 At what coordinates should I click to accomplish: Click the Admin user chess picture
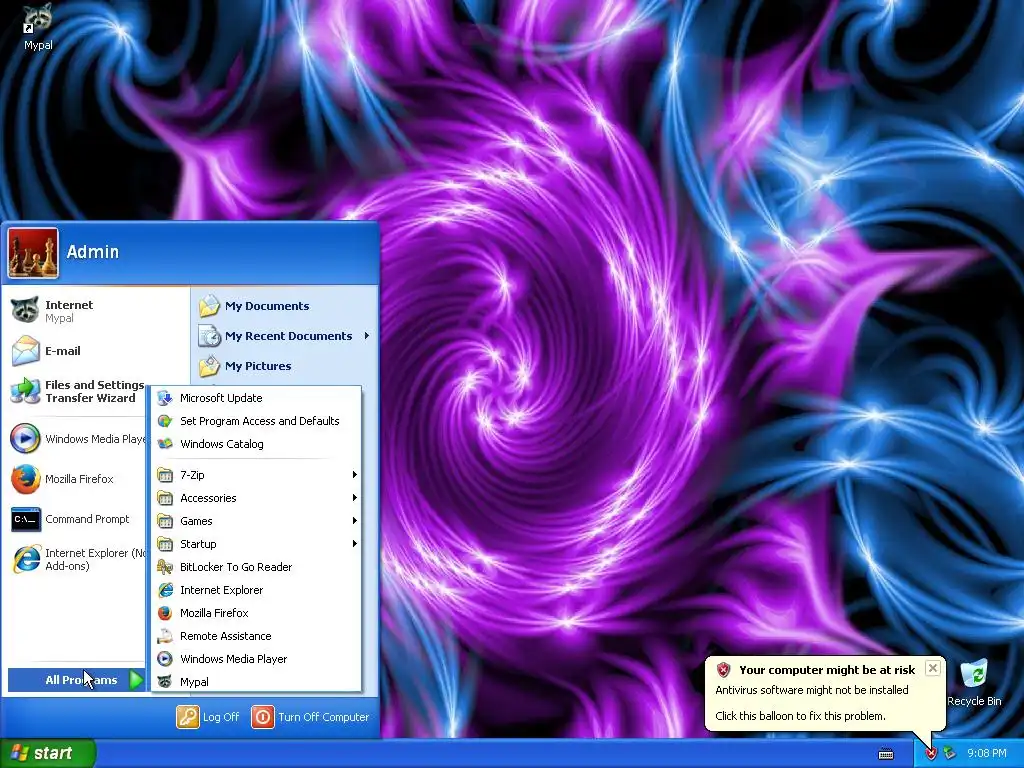33,252
